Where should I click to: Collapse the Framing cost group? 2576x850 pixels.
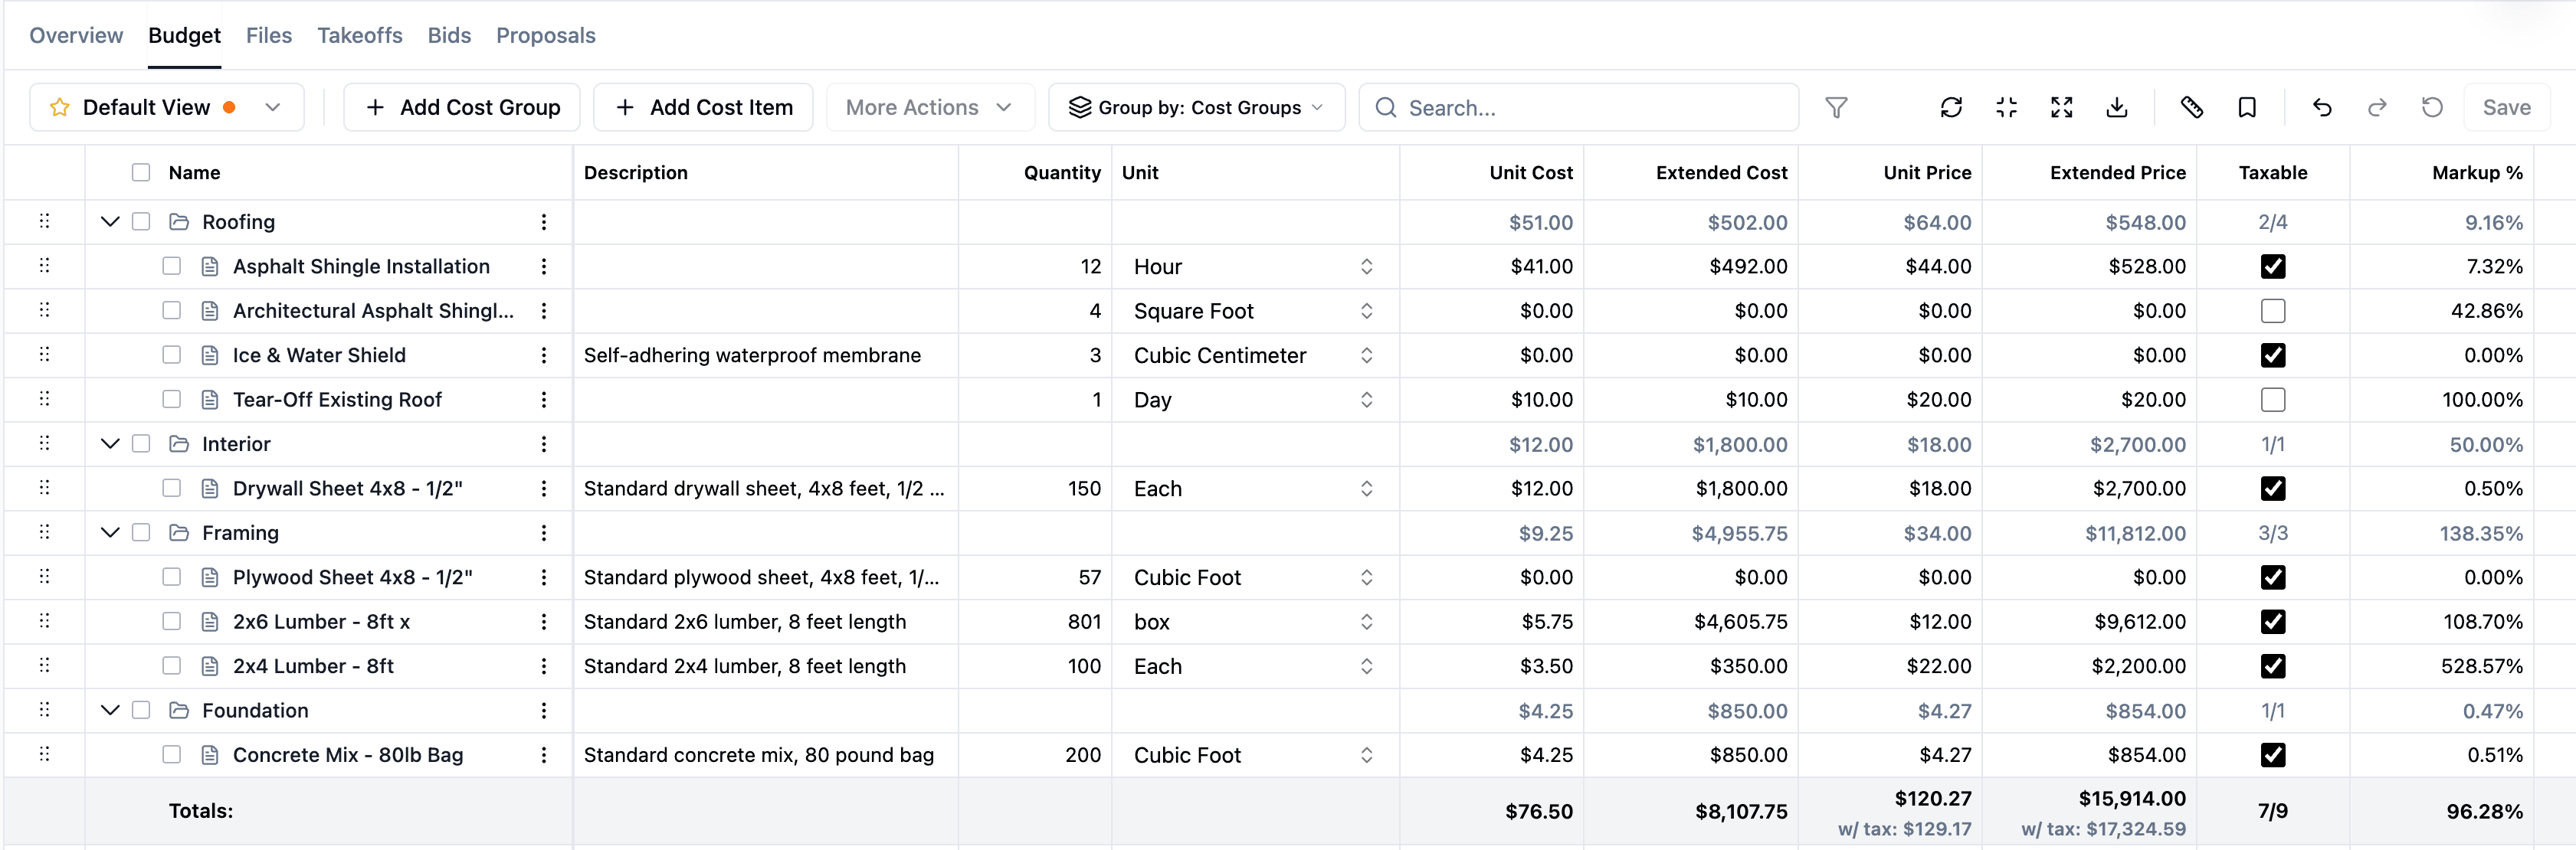coord(110,533)
